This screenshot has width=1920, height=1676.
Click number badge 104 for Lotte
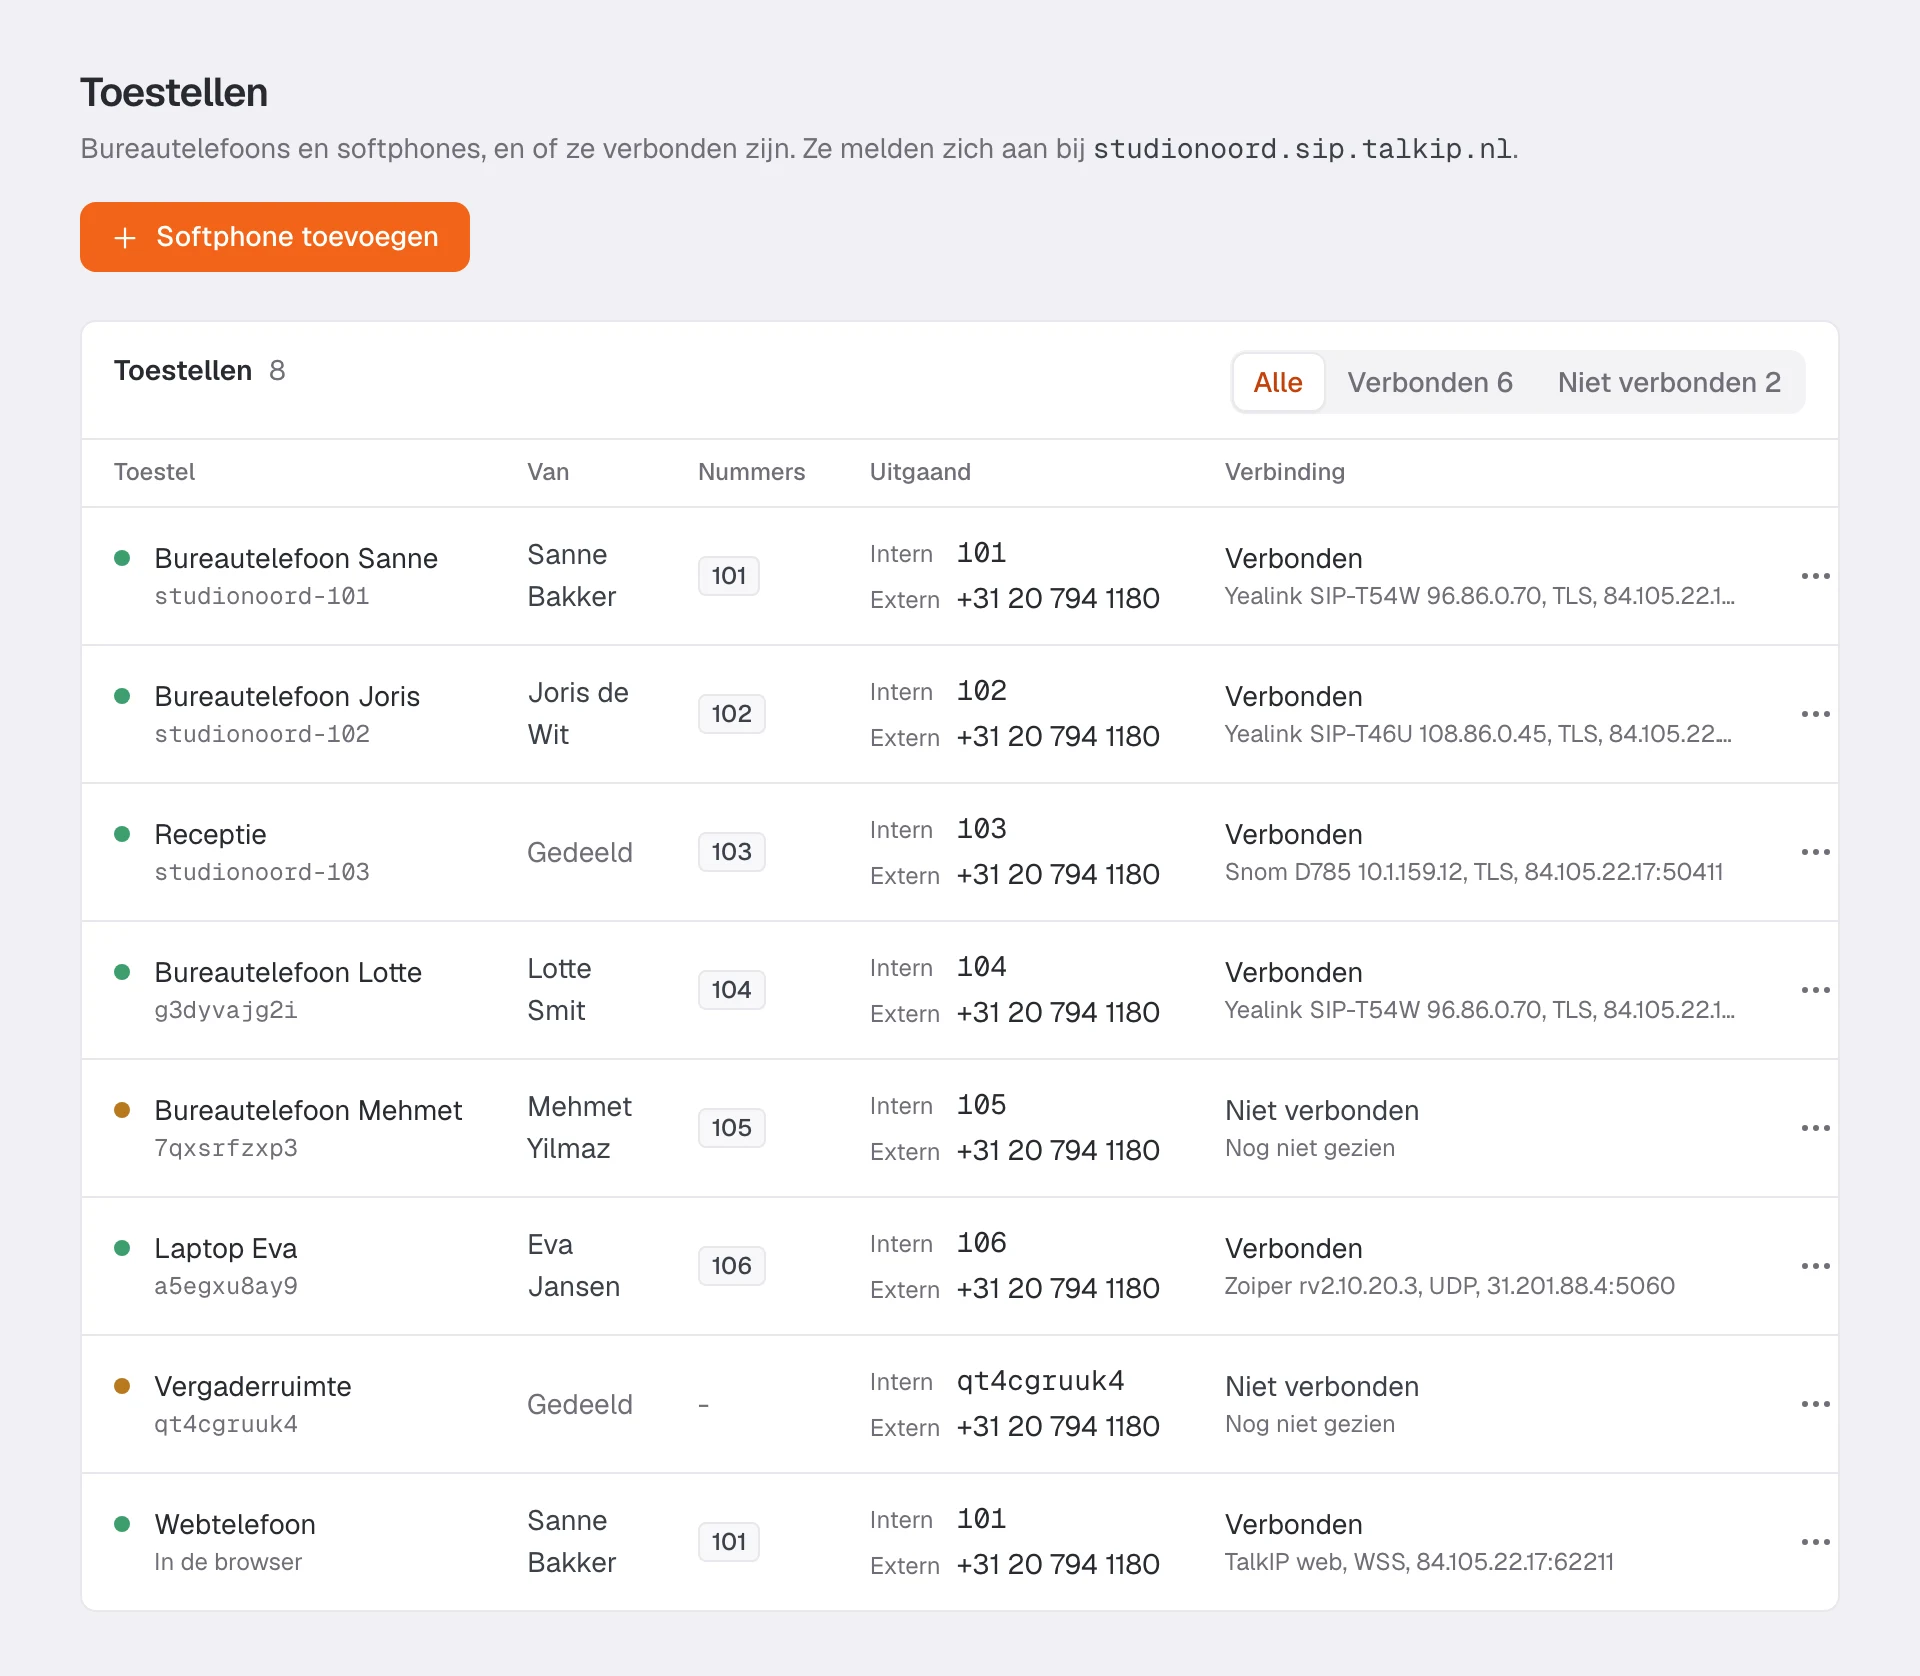click(731, 990)
